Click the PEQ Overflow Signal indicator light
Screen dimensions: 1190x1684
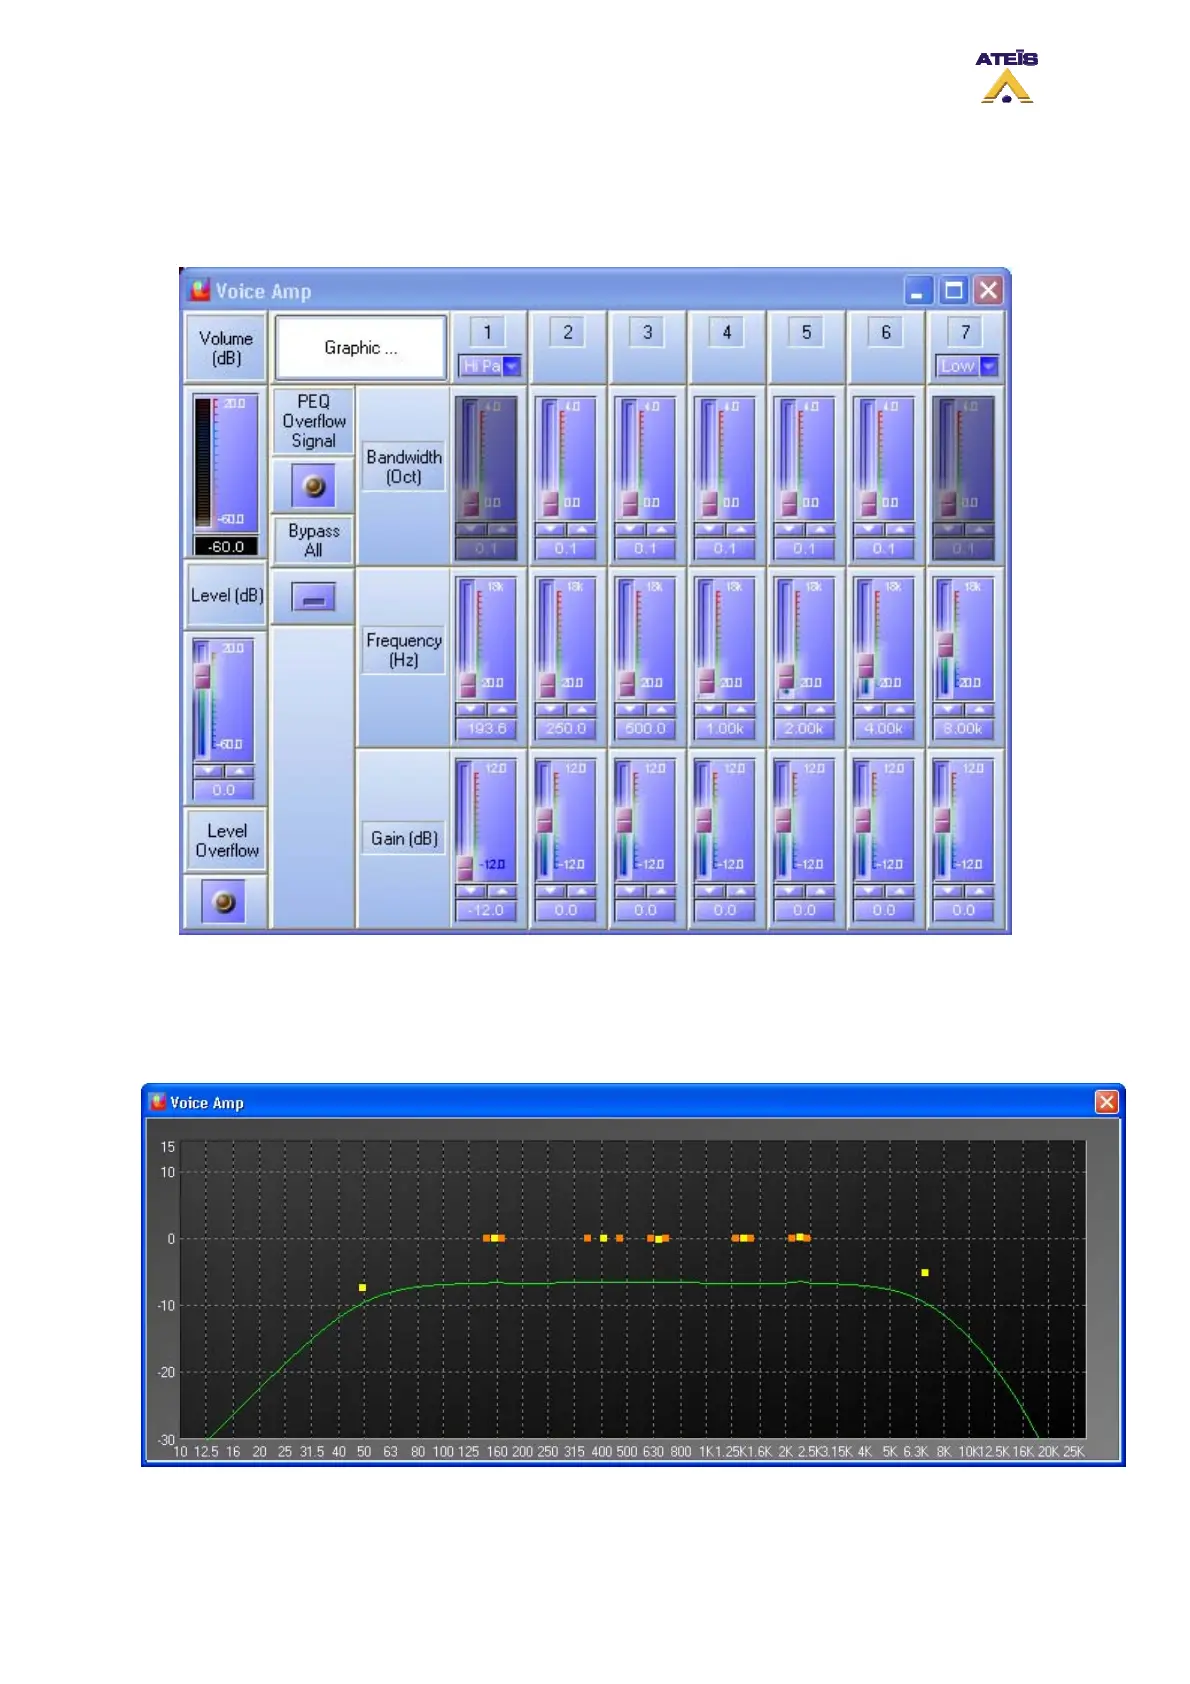point(313,487)
